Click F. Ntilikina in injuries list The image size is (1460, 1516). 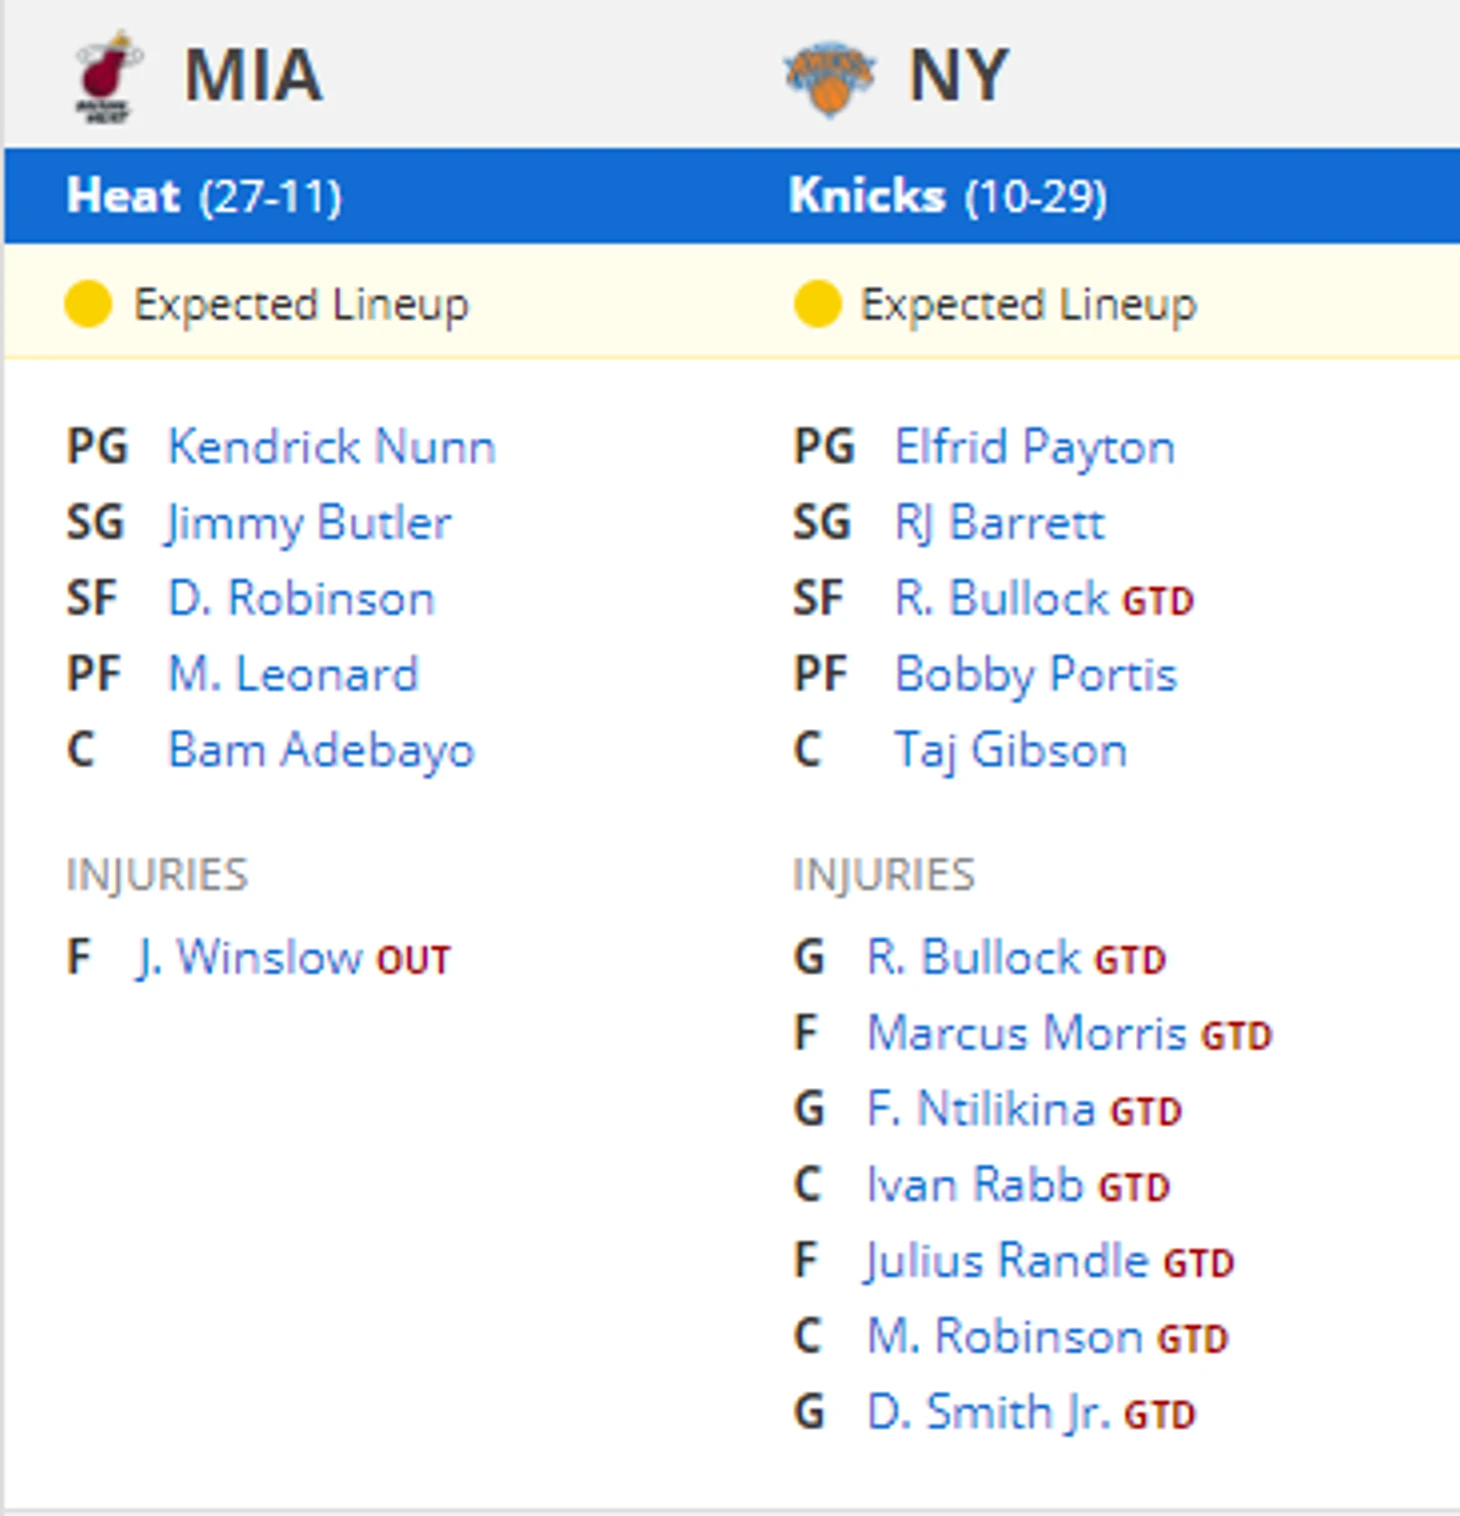click(x=980, y=1110)
